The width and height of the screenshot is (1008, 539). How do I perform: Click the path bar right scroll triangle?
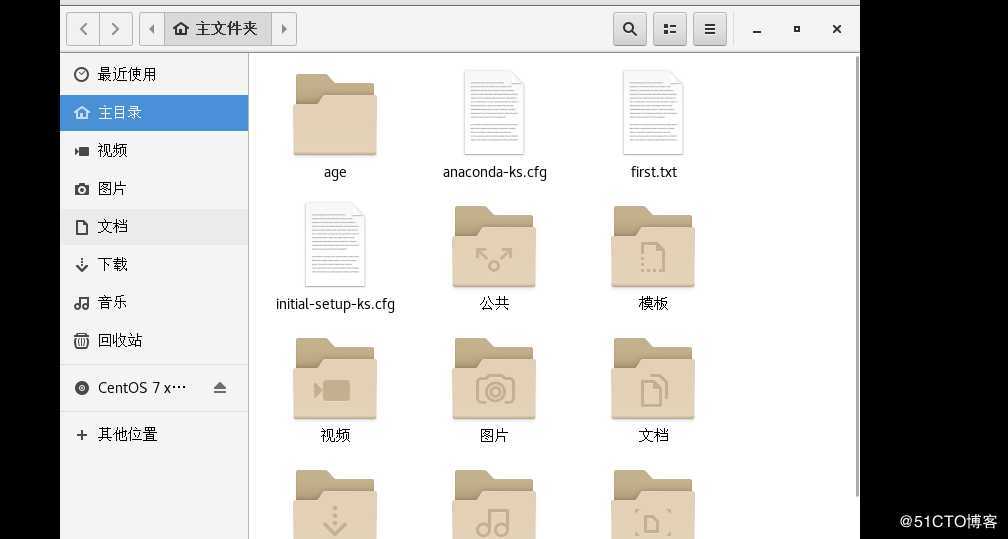(x=284, y=29)
